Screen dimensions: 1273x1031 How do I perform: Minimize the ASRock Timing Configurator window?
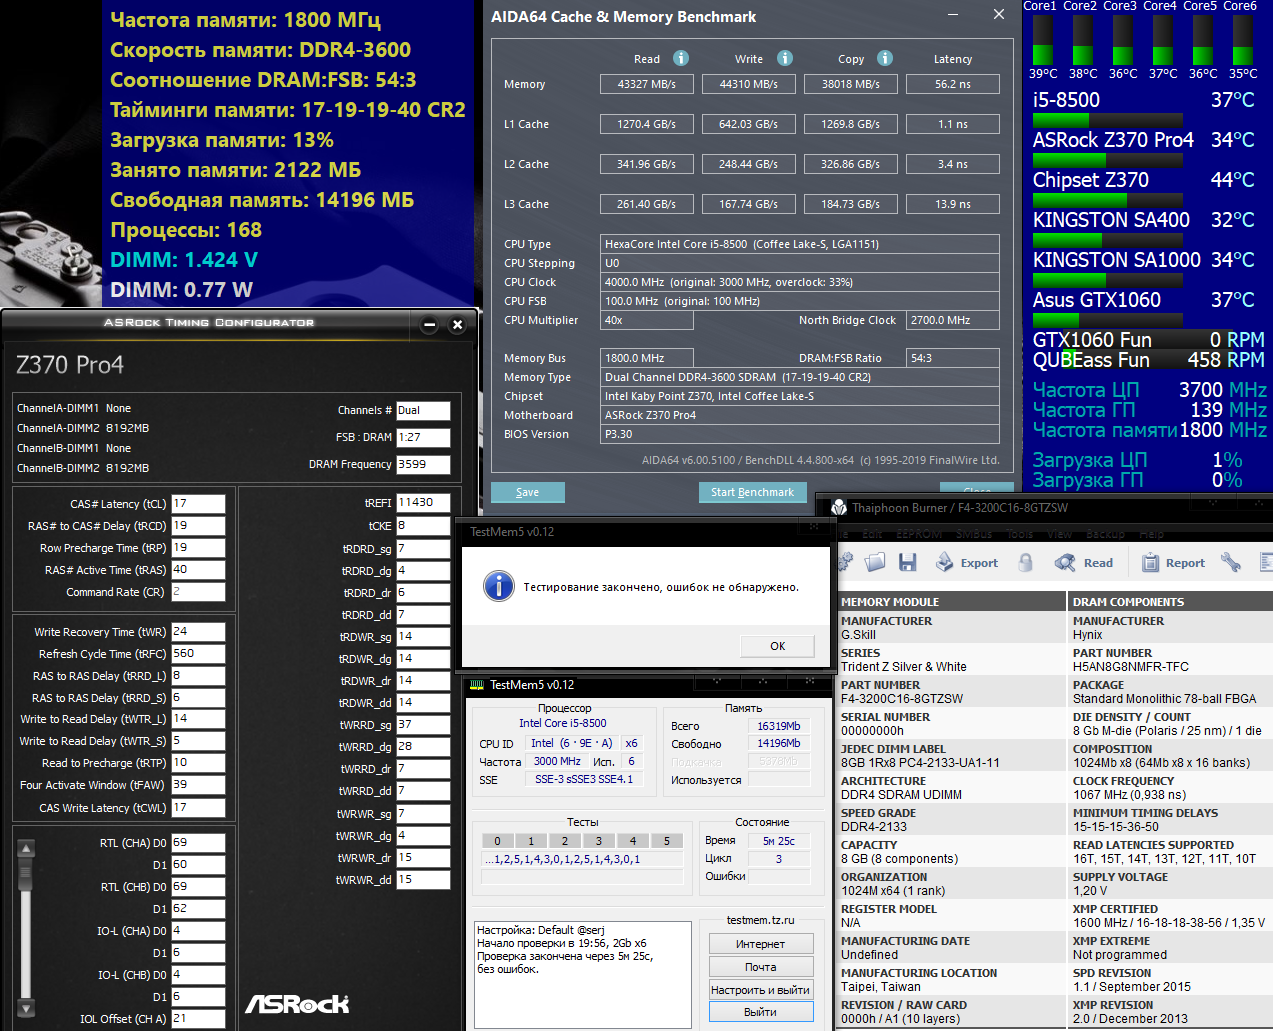430,325
